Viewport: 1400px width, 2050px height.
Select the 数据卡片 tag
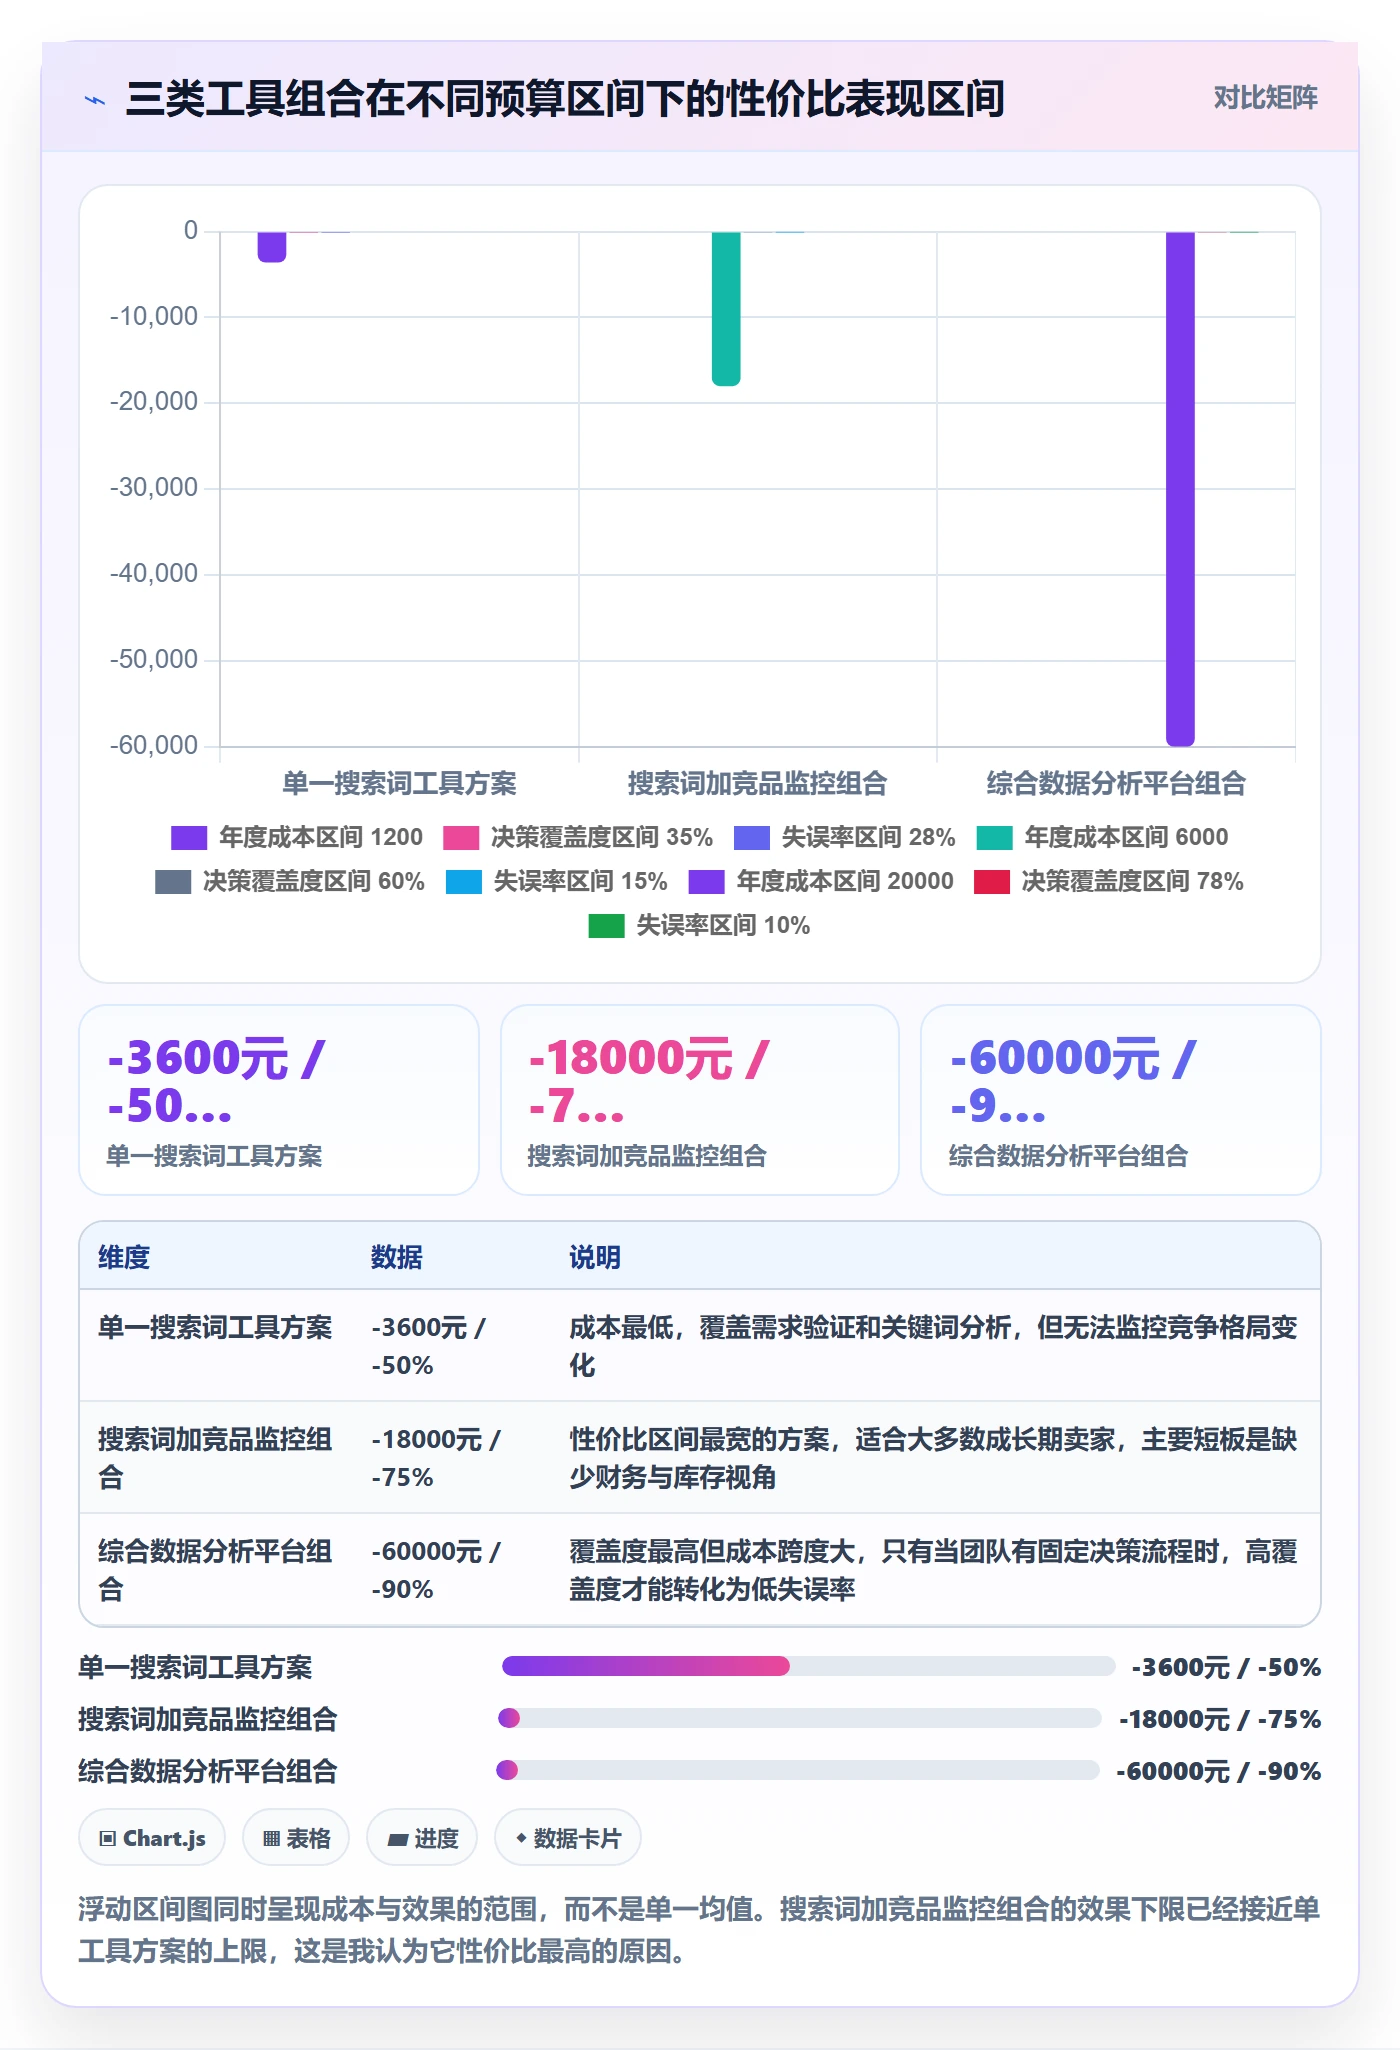point(568,1838)
